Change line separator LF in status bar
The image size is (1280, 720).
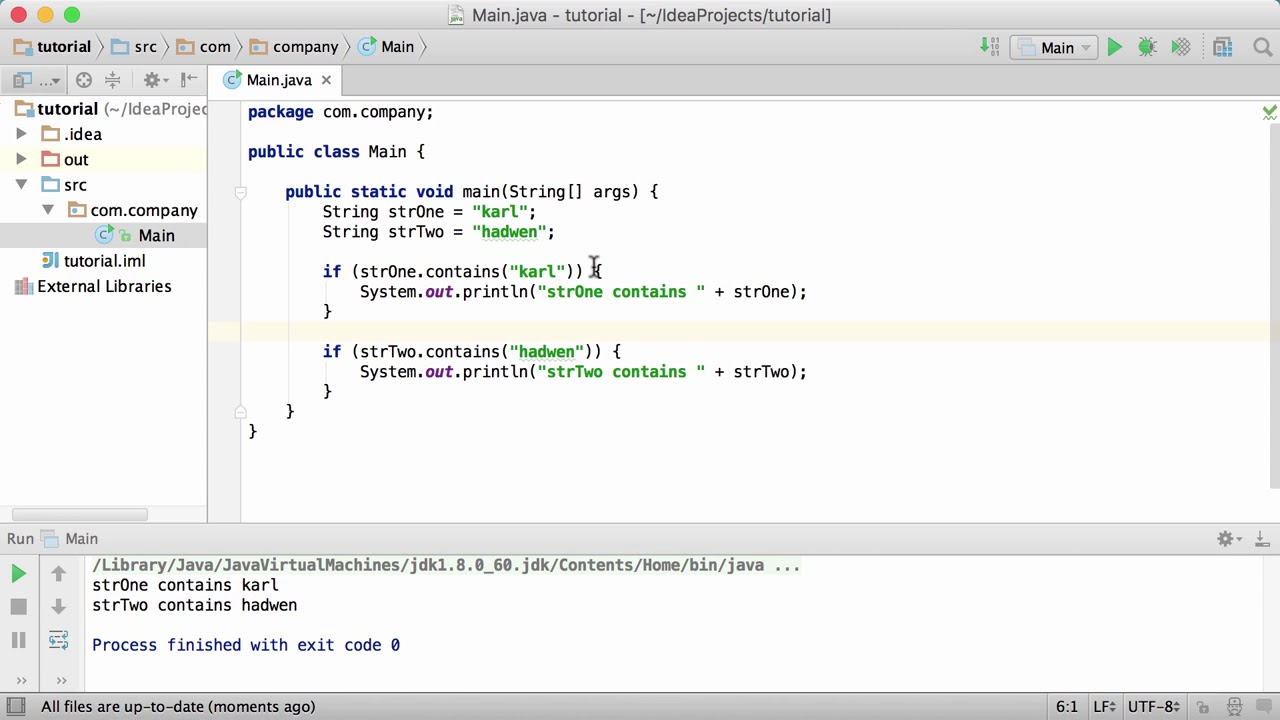click(x=1104, y=707)
